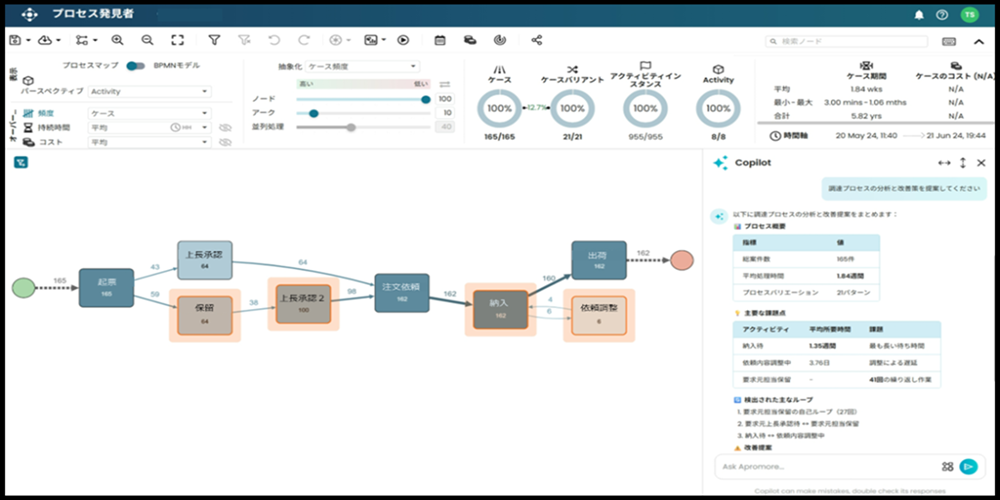This screenshot has height=500, width=1000.
Task: Expand the 頻度 ケース dropdown
Action: (149, 114)
